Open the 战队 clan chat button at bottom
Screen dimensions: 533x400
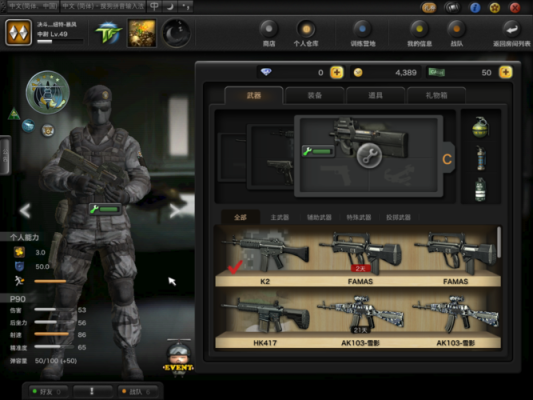coord(138,392)
